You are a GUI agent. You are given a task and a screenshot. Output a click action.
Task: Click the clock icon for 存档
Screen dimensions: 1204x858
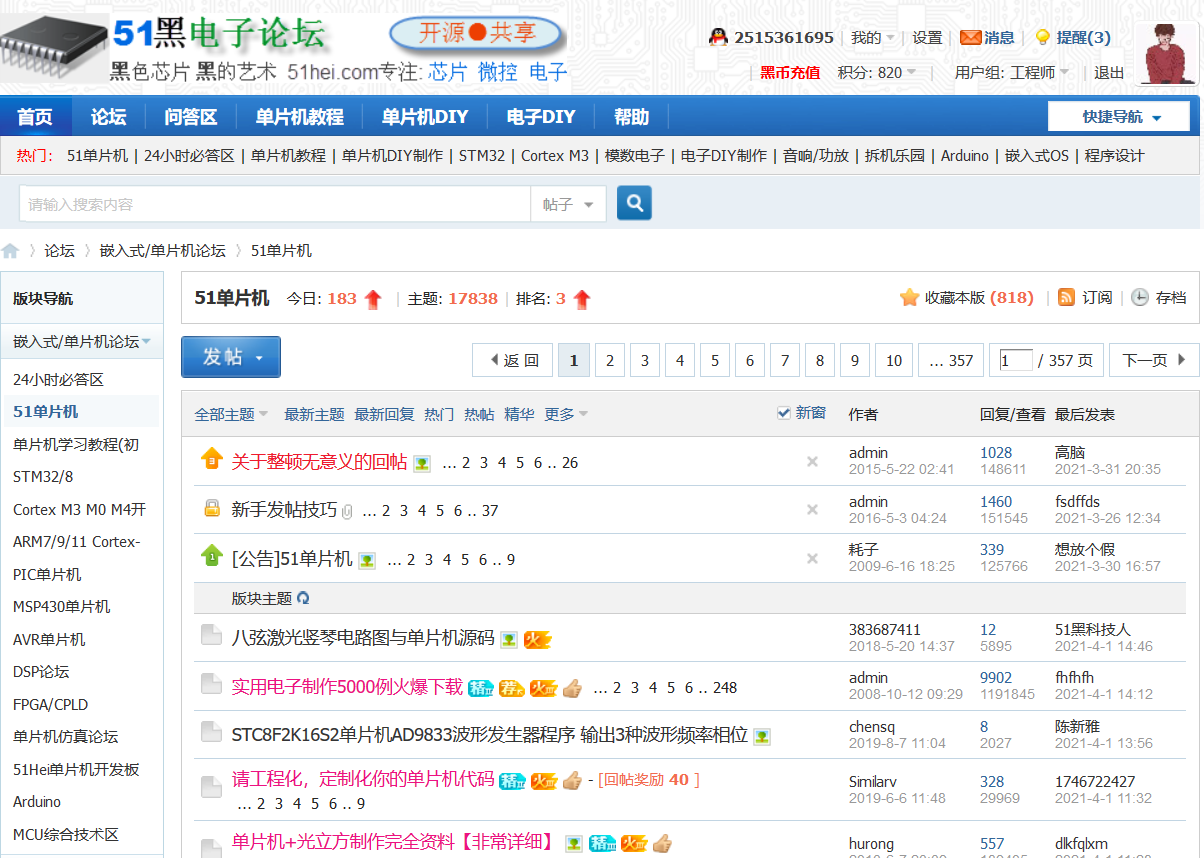pyautogui.click(x=1140, y=297)
